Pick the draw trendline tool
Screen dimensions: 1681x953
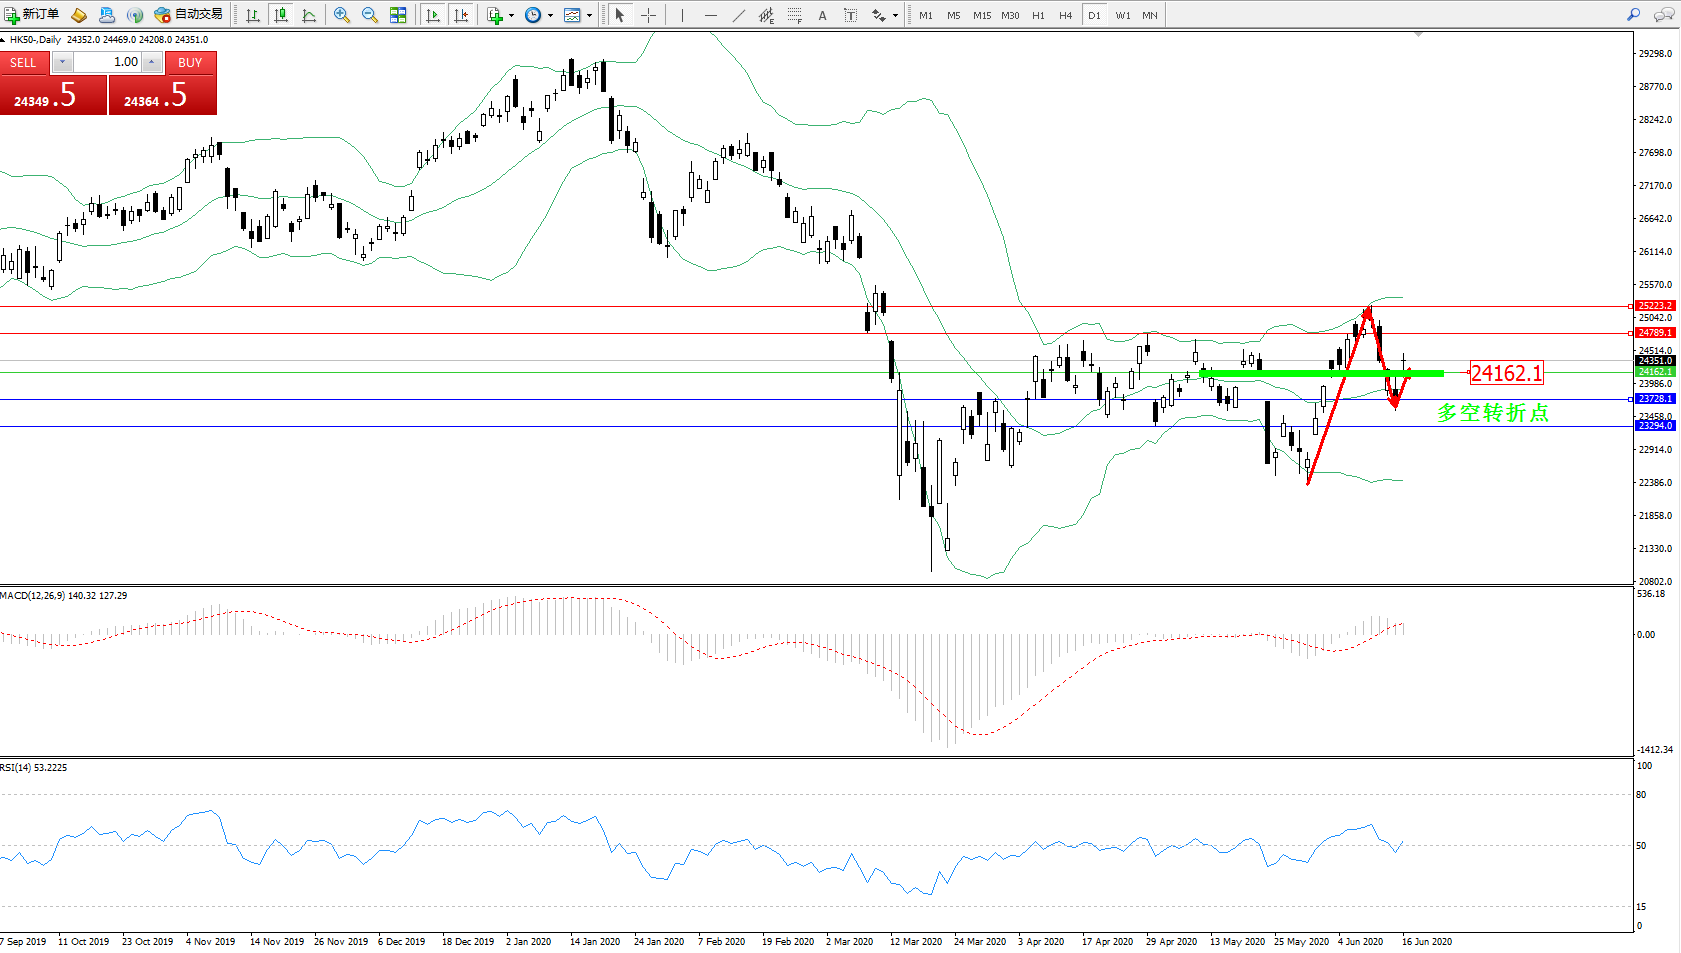pyautogui.click(x=738, y=15)
